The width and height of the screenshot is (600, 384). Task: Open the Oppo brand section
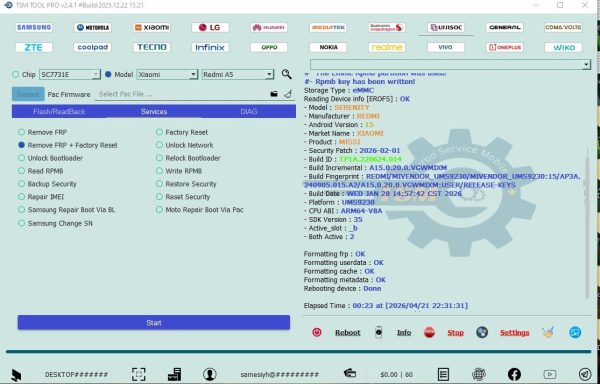[269, 47]
